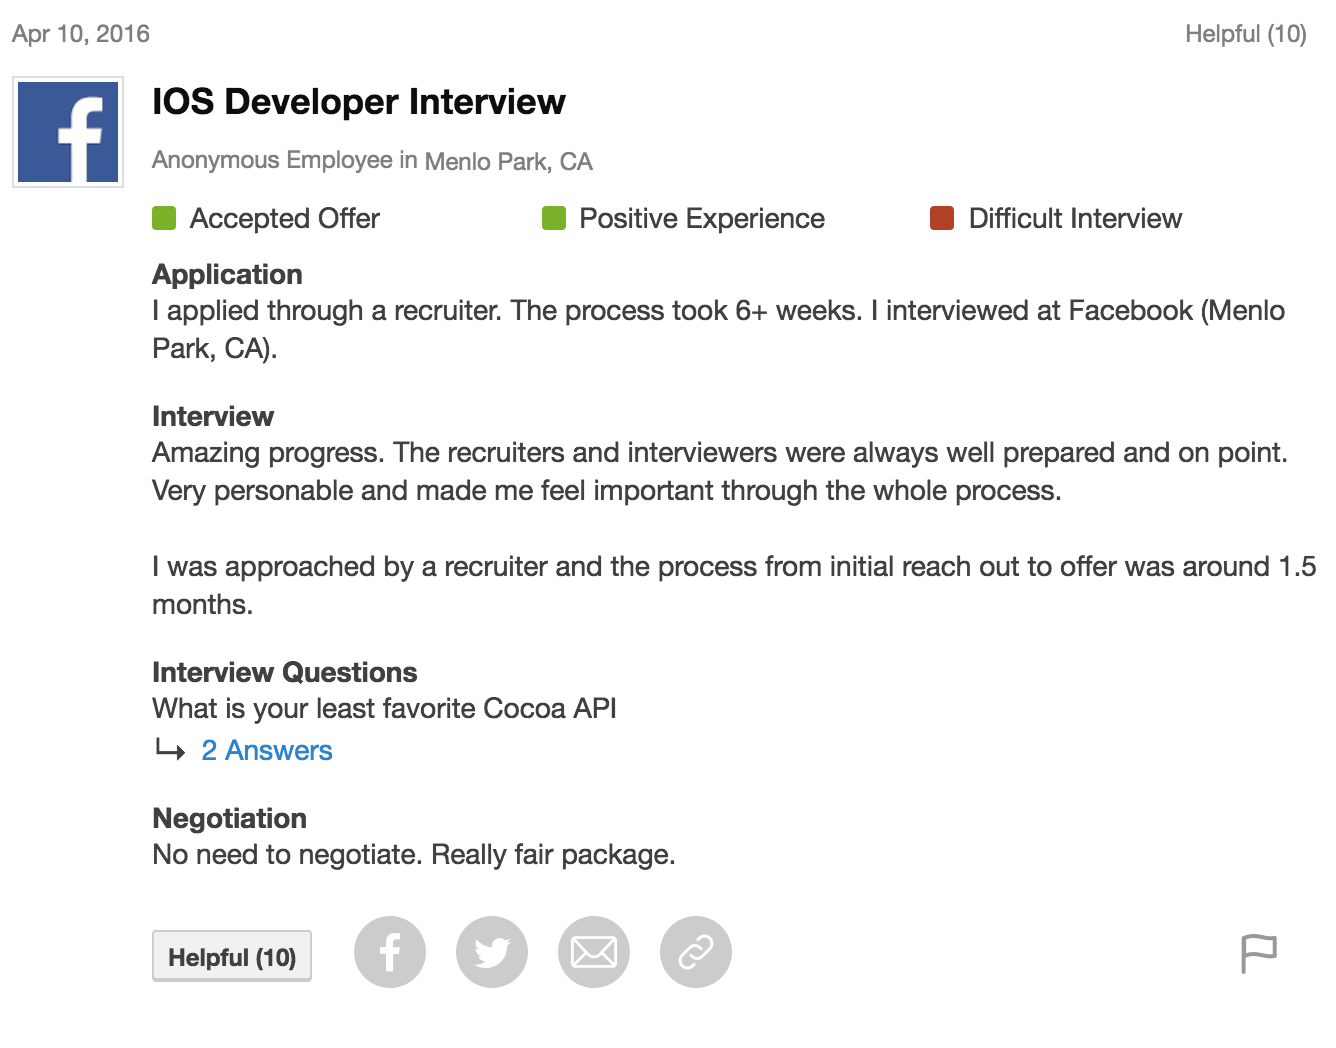
Task: Share this review on Twitter
Action: [x=492, y=952]
